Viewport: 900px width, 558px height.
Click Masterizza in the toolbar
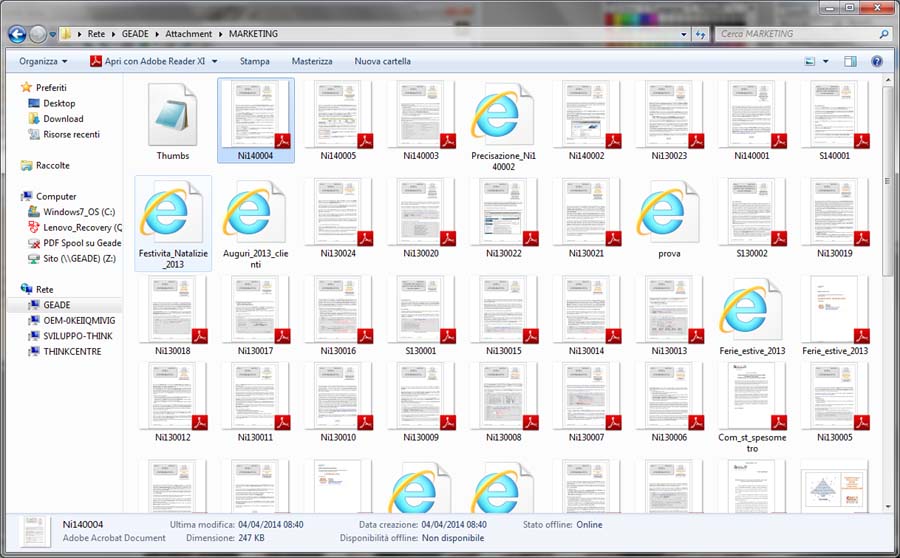[312, 62]
